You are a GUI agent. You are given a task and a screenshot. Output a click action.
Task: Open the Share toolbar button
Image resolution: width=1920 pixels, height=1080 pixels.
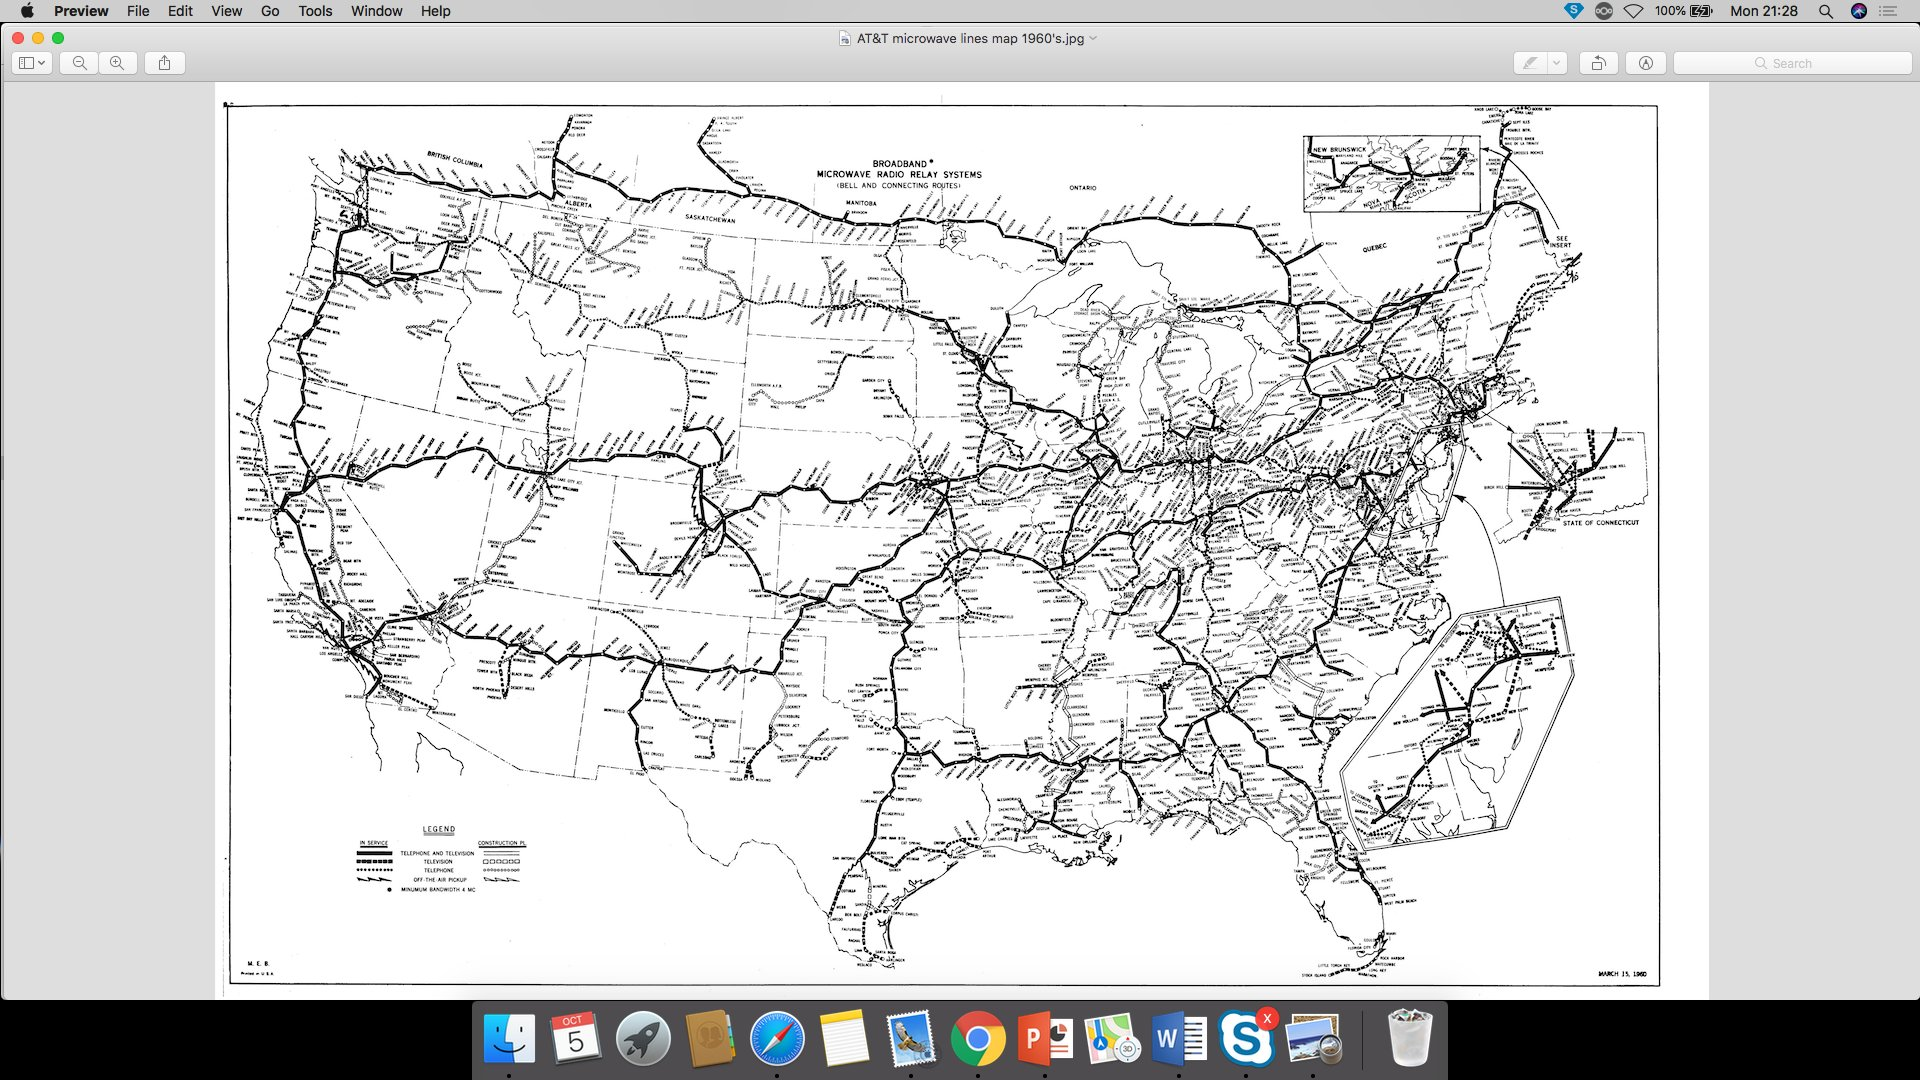coord(165,63)
